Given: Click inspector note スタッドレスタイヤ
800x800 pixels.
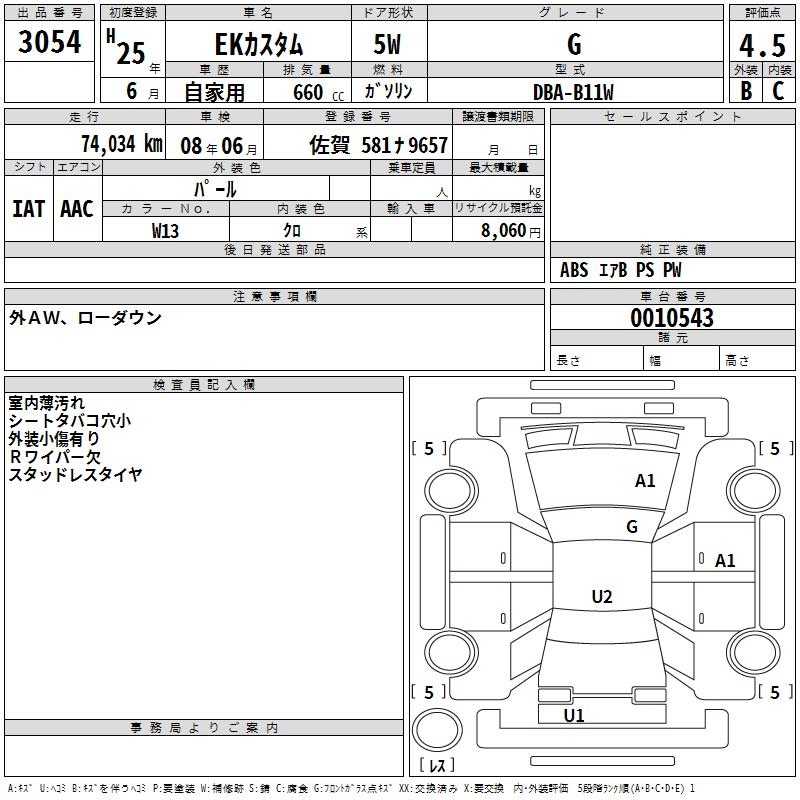Looking at the screenshot, I should [76, 474].
